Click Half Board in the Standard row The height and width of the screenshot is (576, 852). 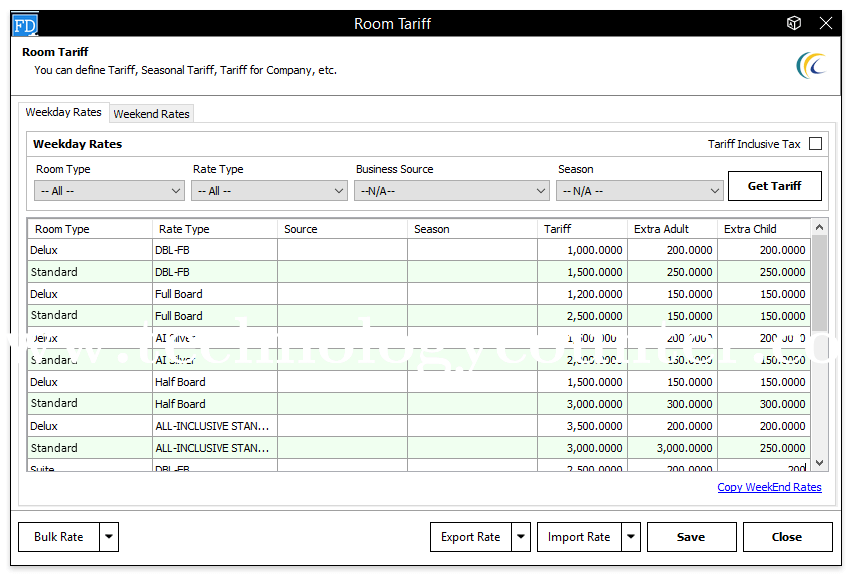(x=215, y=404)
